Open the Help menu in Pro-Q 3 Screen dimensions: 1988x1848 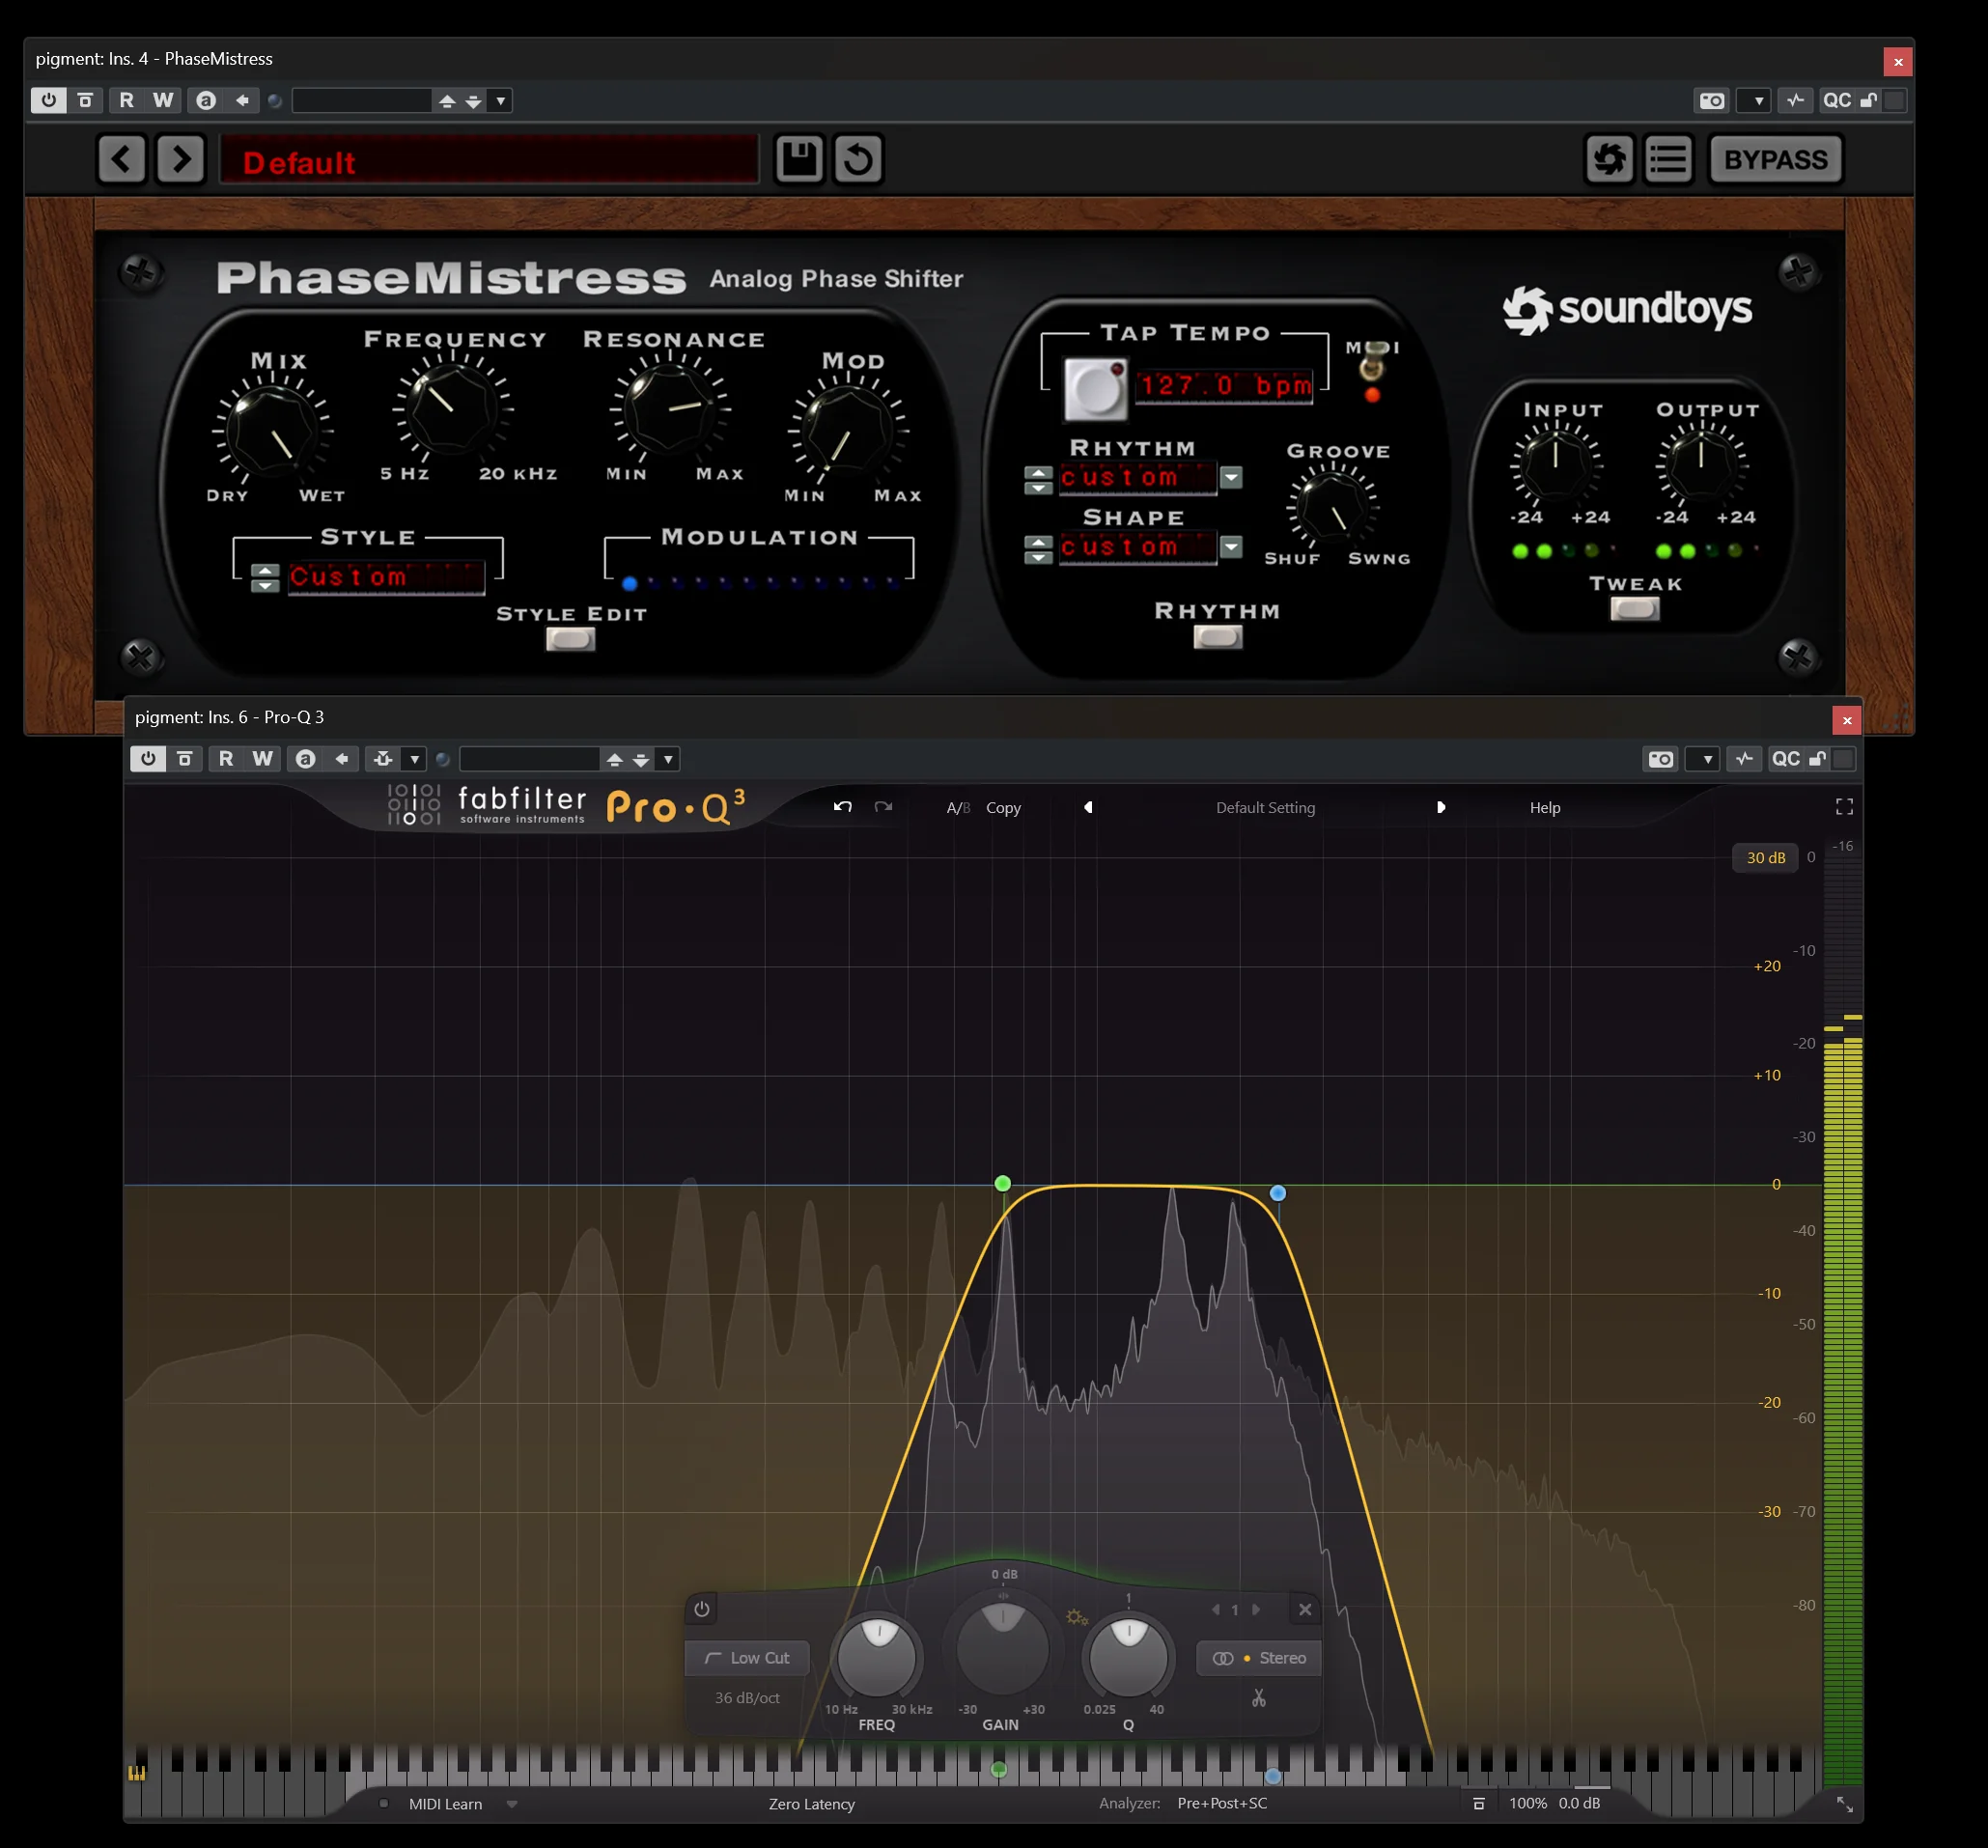point(1545,808)
